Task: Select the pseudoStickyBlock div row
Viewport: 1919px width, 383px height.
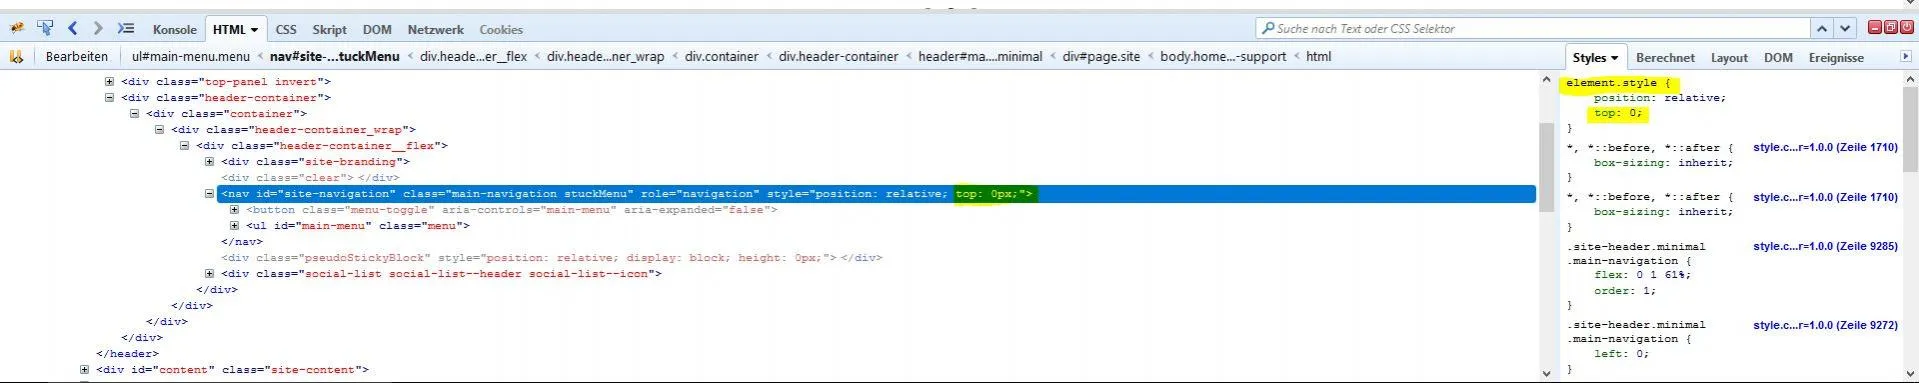Action: 552,258
